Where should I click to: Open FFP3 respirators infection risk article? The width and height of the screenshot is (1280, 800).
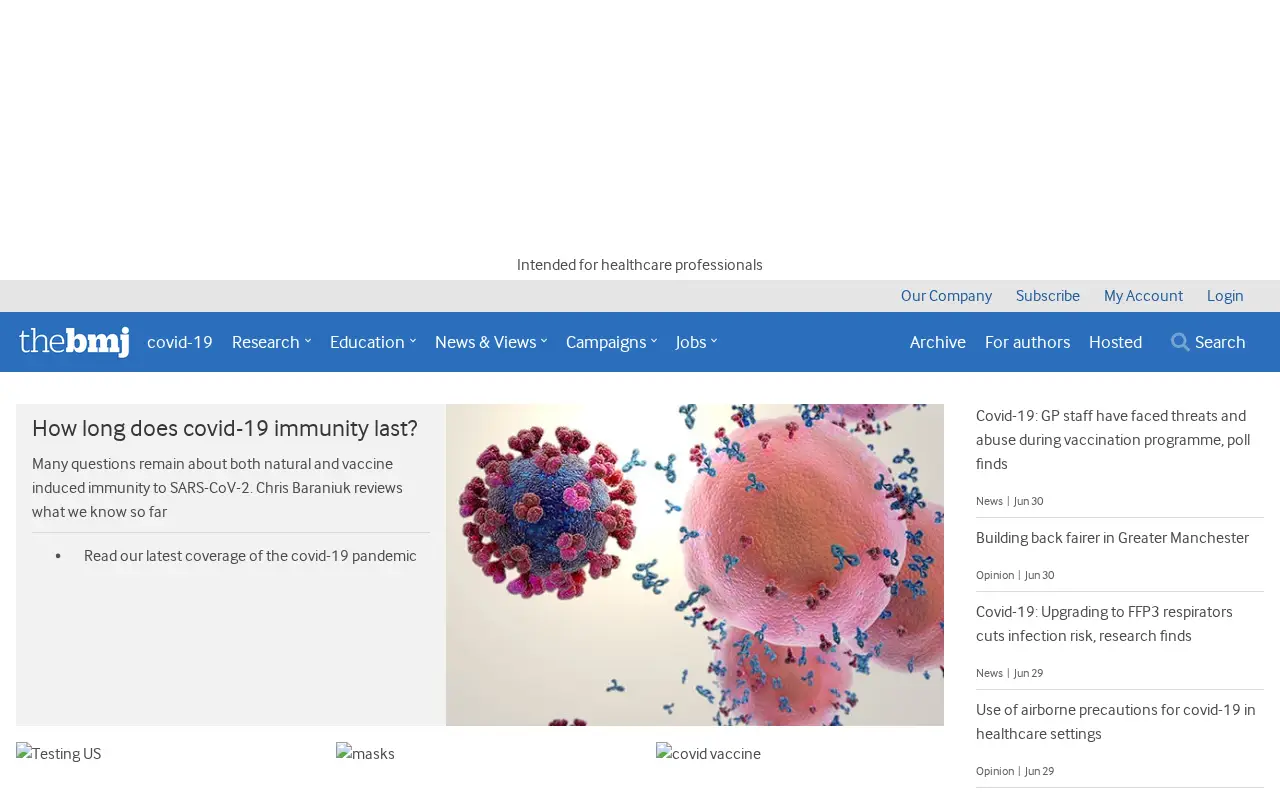1104,624
